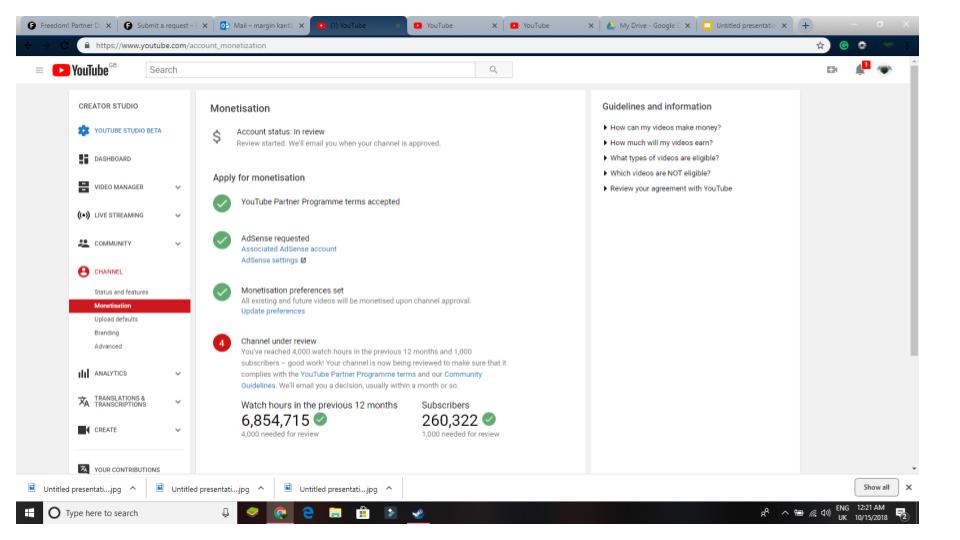Open the Windows Start menu
This screenshot has width=960, height=540.
[x=29, y=513]
